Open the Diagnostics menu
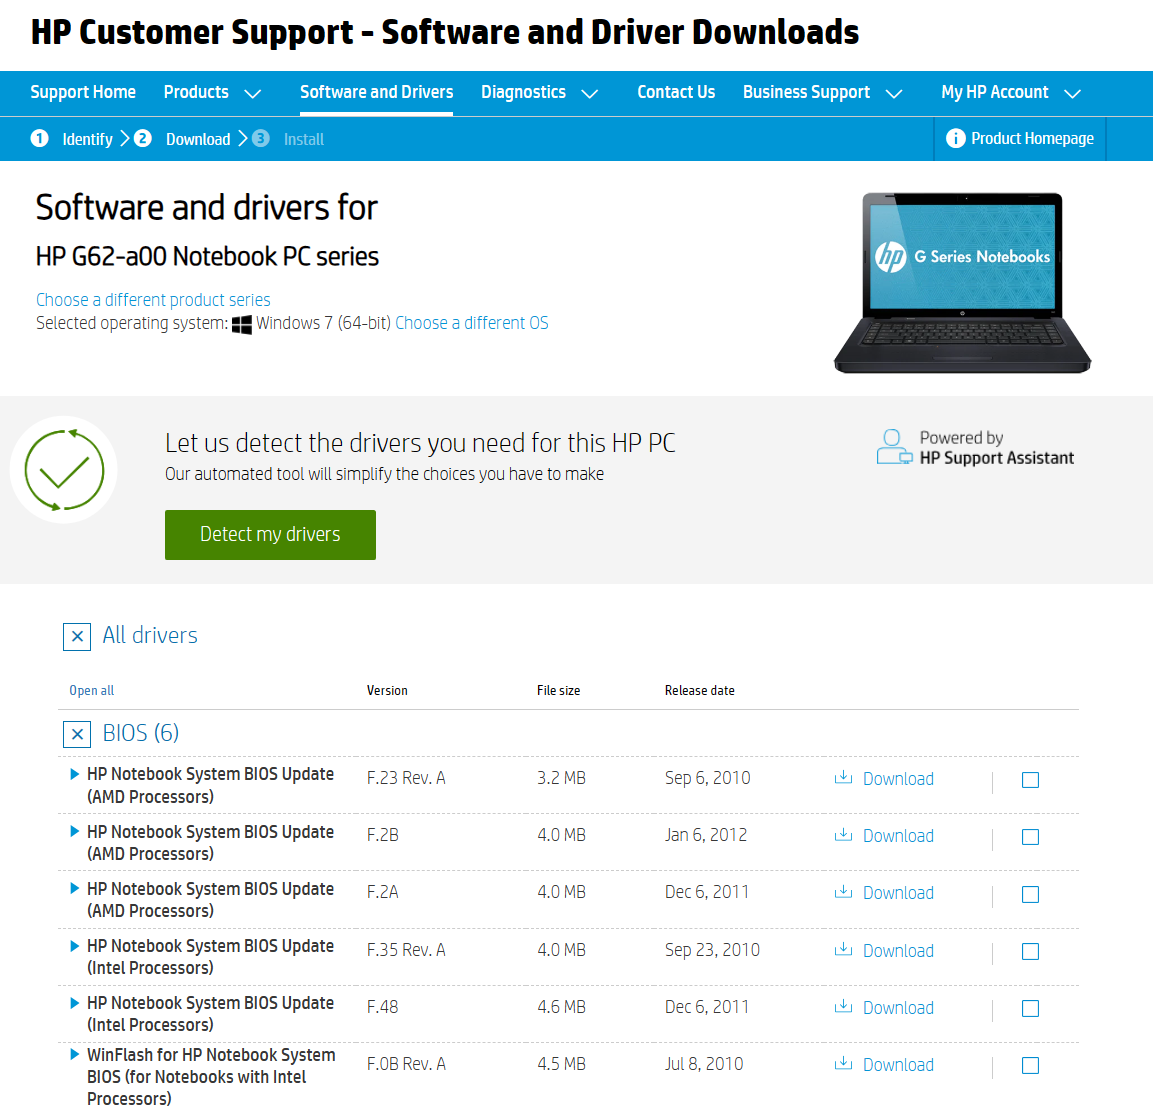This screenshot has height=1110, width=1153. click(x=524, y=93)
